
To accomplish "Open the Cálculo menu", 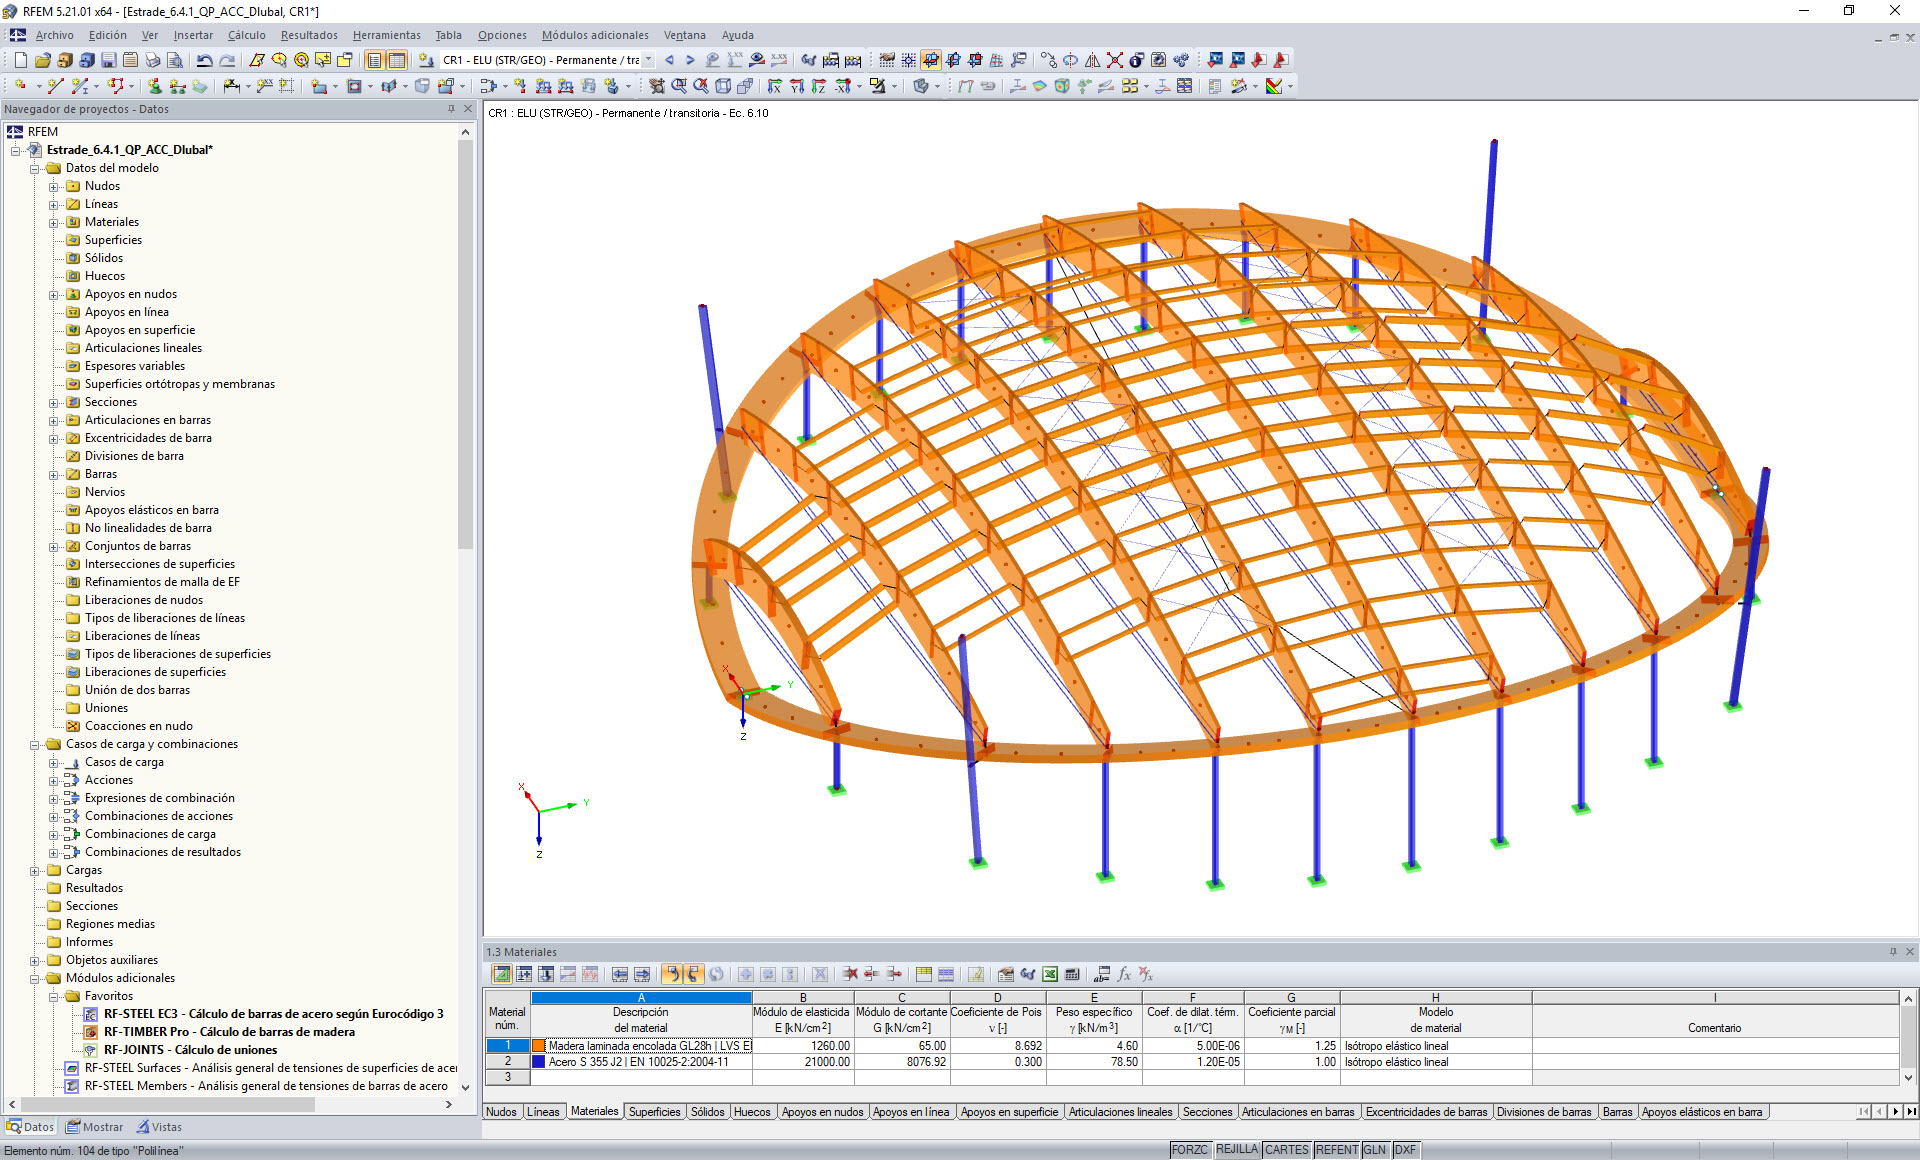I will pyautogui.click(x=246, y=35).
